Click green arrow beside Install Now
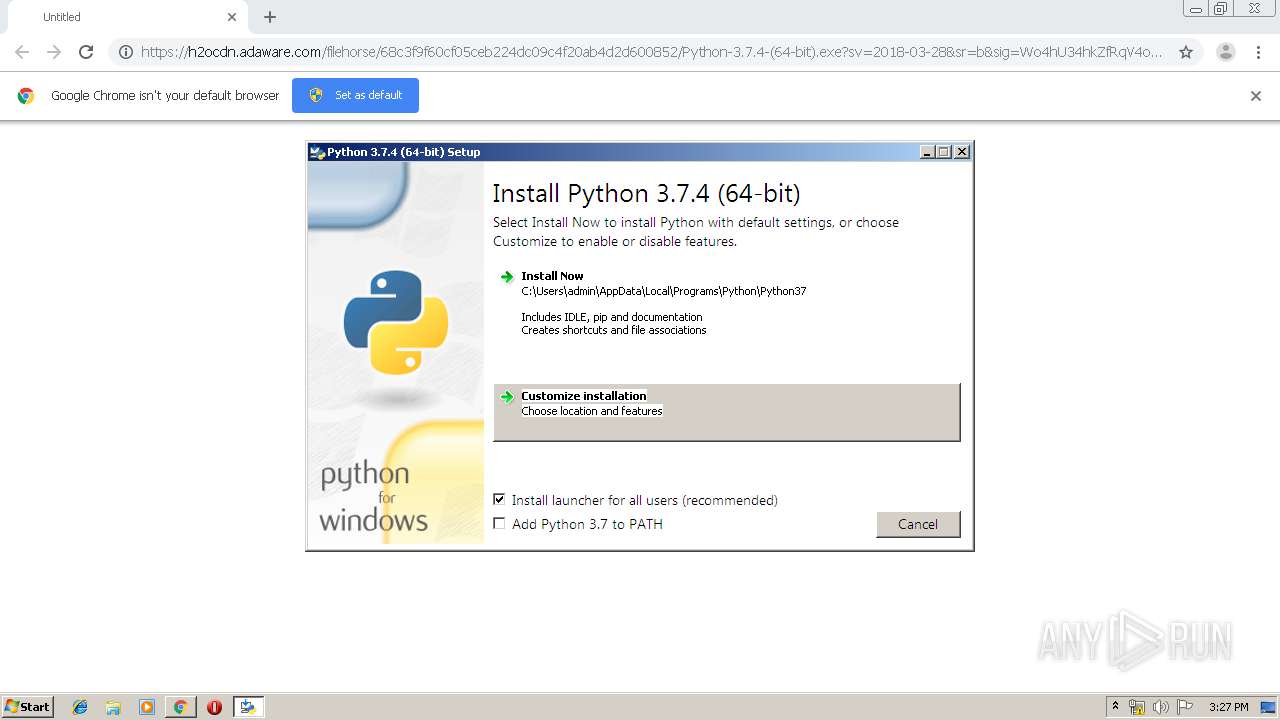The height and width of the screenshot is (720, 1280). tap(507, 276)
